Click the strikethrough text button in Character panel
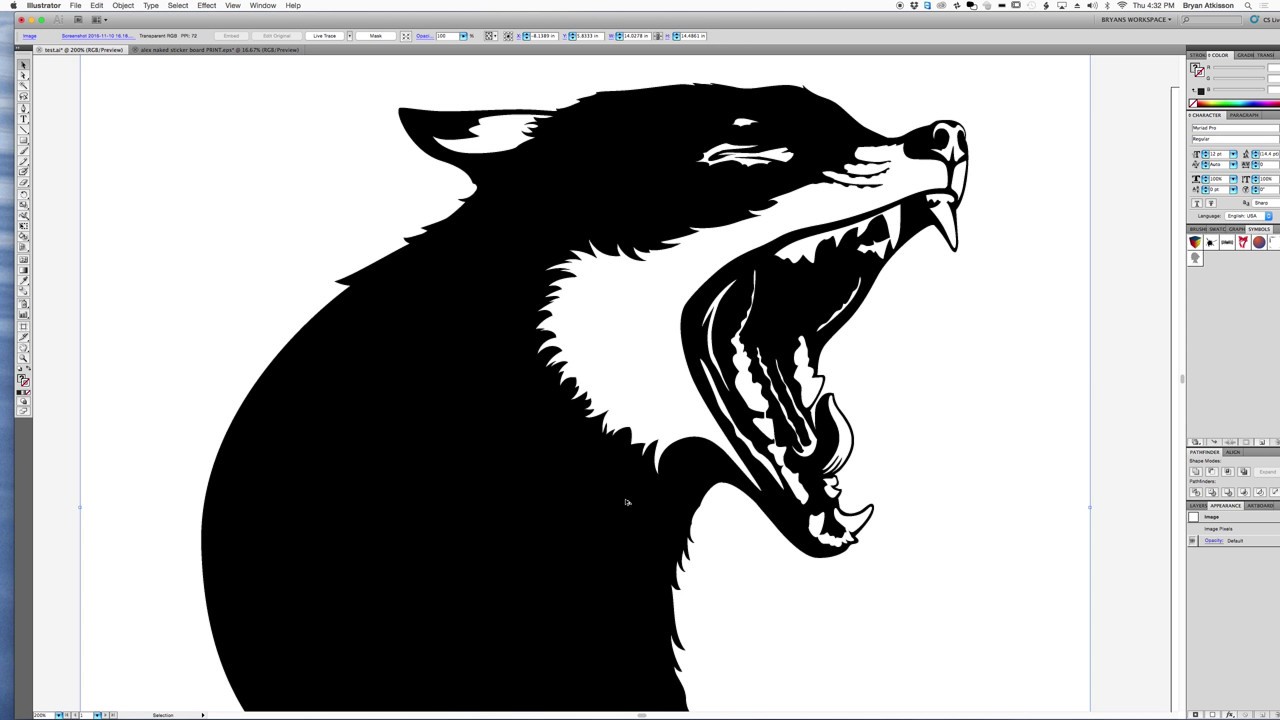1280x720 pixels. [1211, 203]
